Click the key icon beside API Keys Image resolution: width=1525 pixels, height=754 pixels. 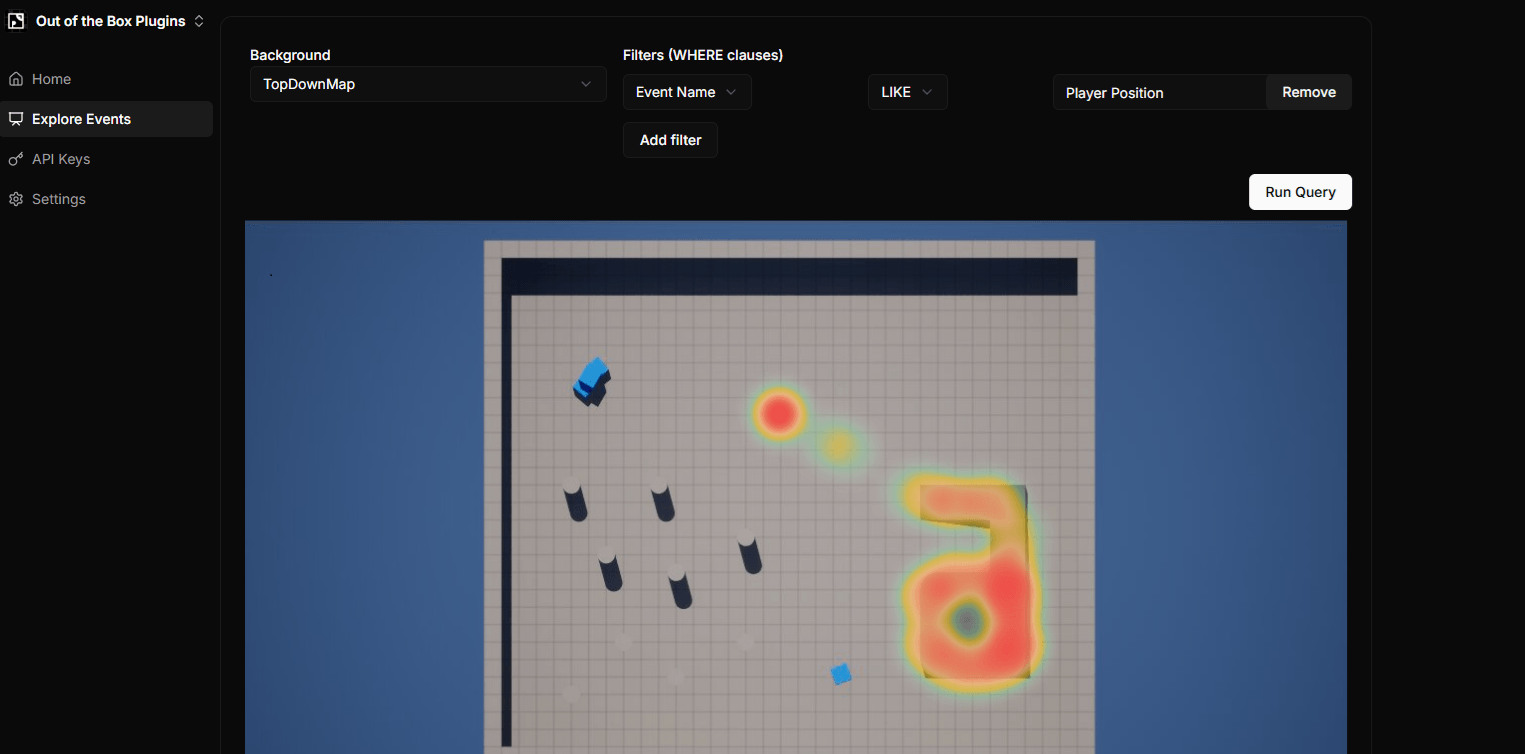click(x=16, y=158)
